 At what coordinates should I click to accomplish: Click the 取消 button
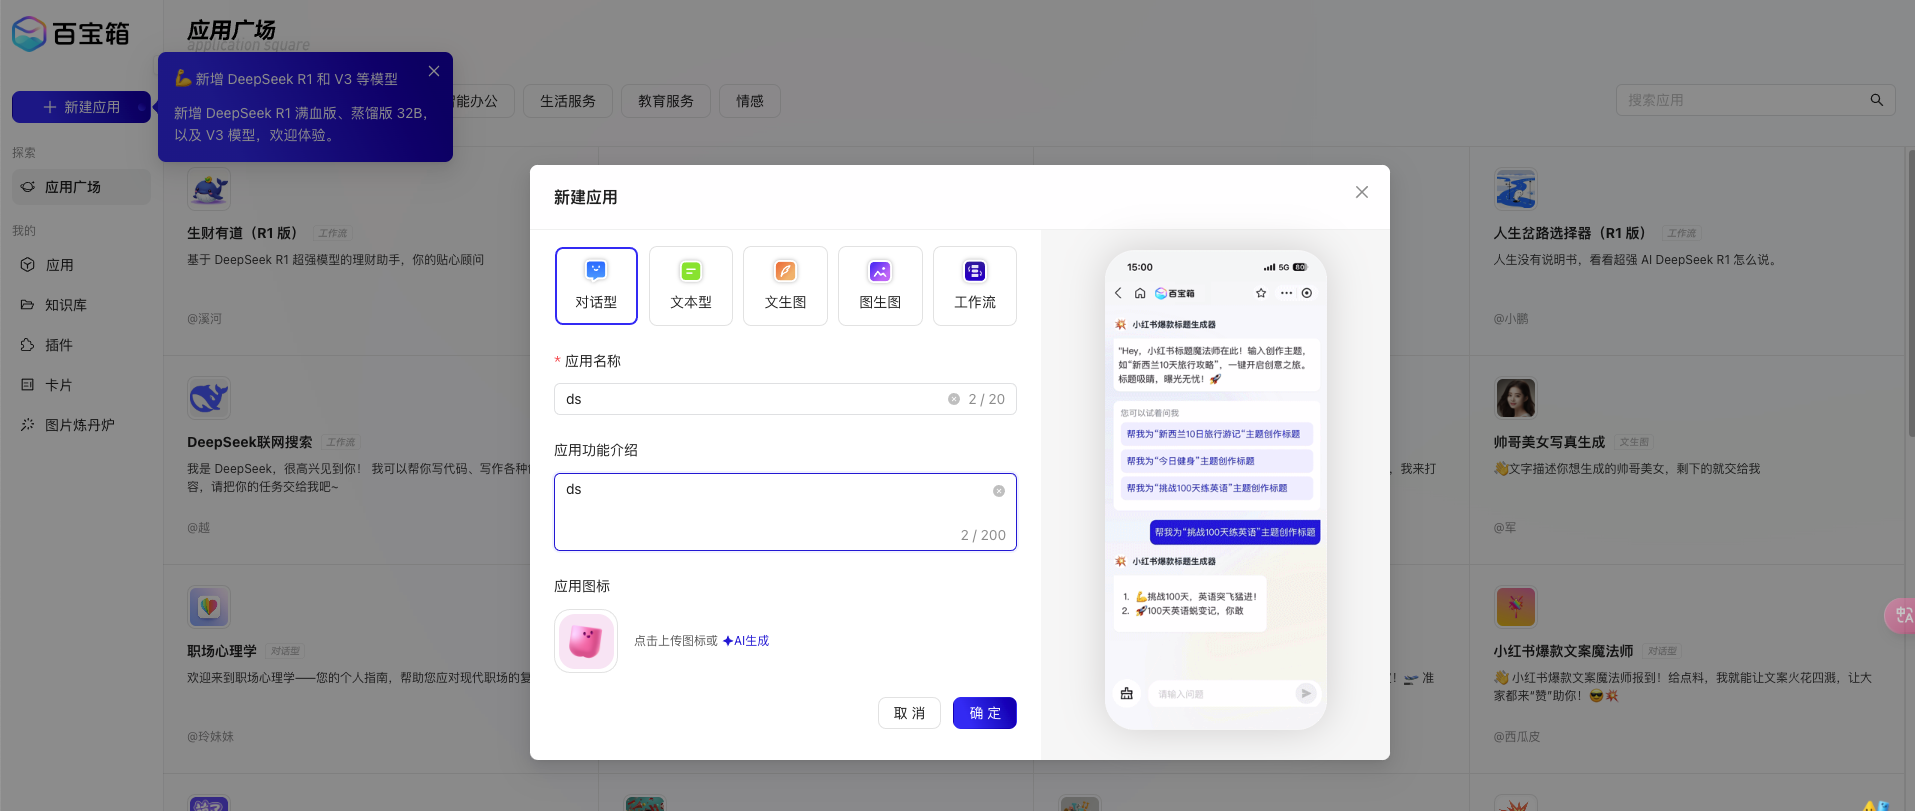click(x=909, y=713)
